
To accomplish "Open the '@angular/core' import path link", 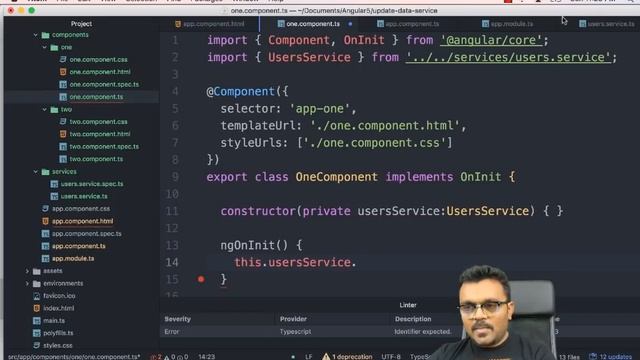I will 491,40.
